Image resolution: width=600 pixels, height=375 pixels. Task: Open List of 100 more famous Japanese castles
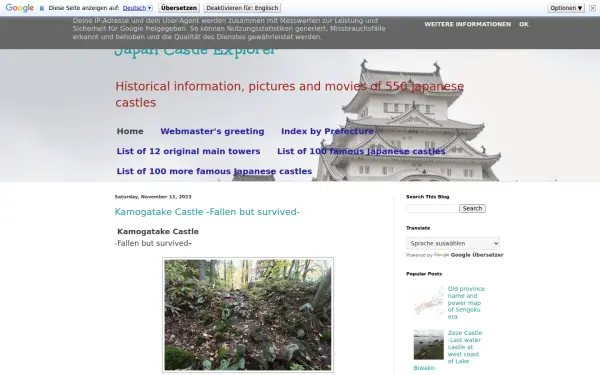point(214,171)
